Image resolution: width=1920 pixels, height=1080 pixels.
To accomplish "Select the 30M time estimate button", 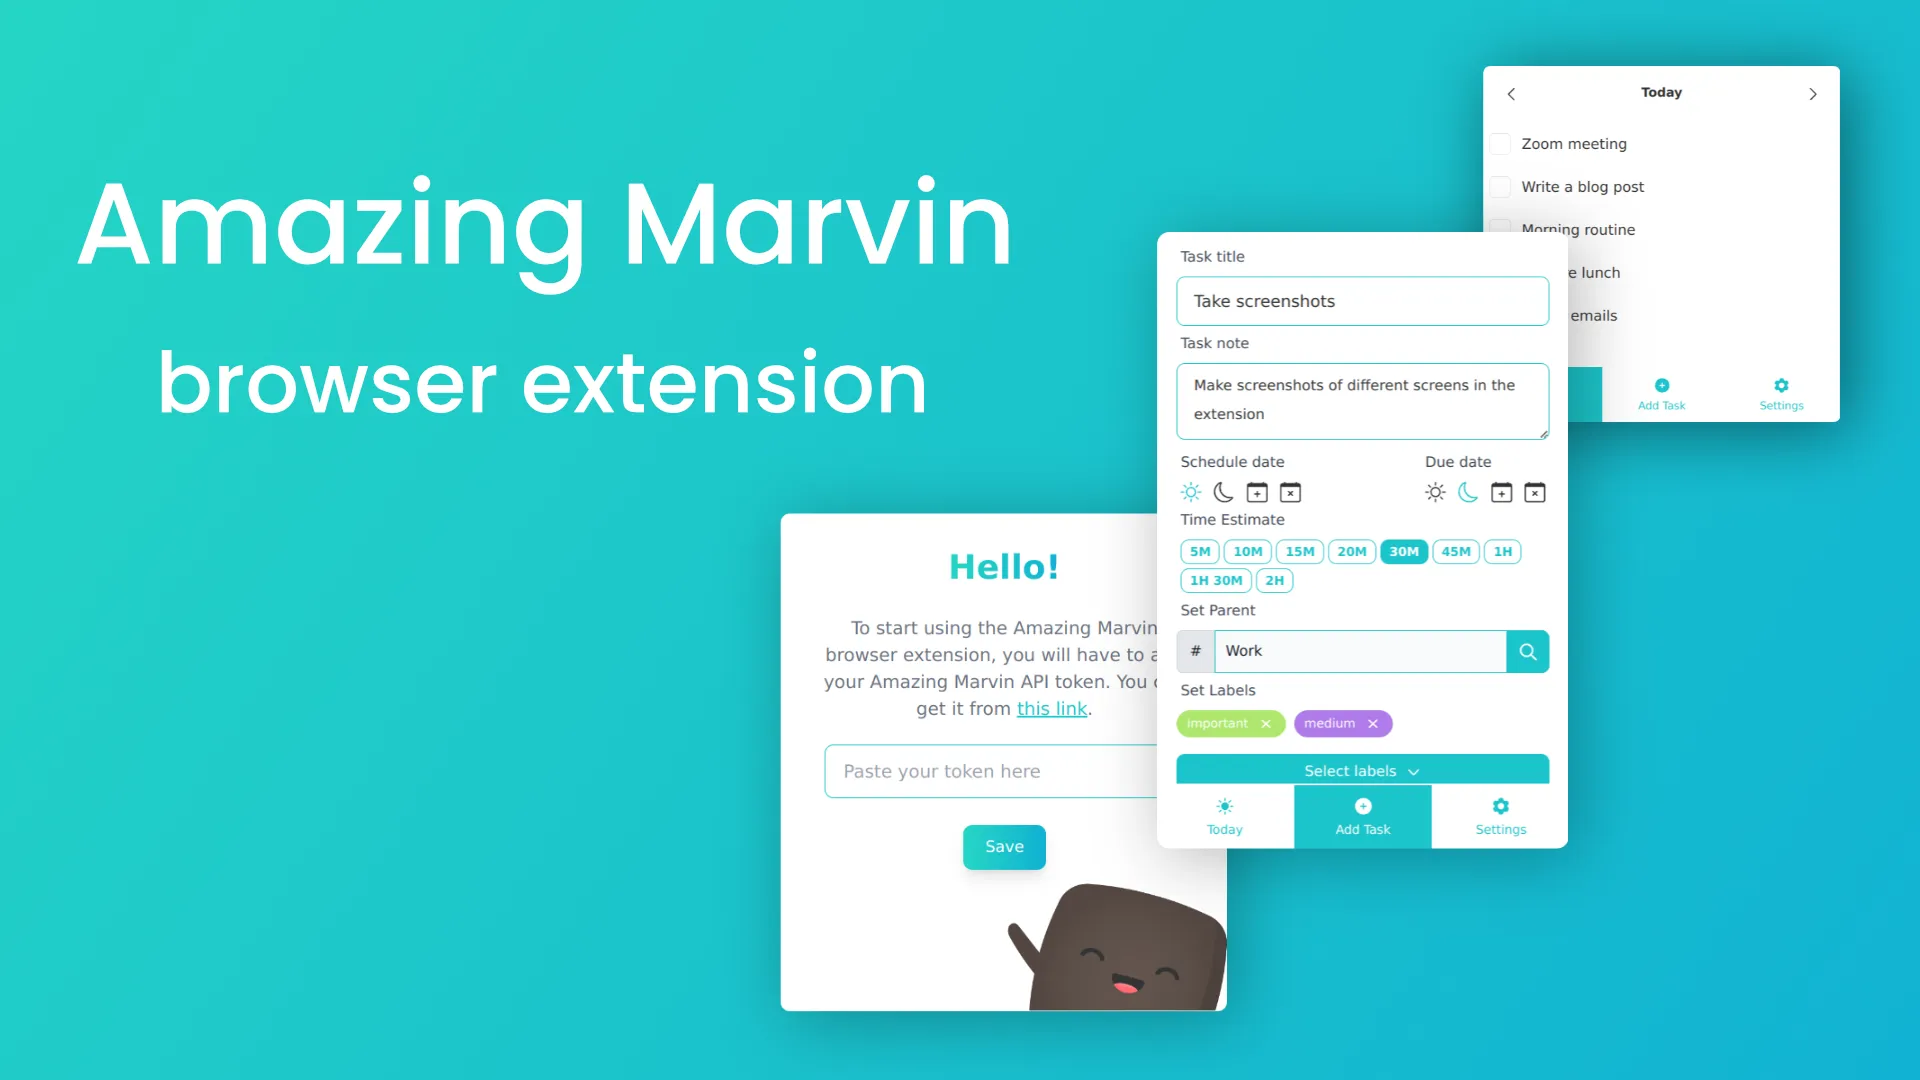I will point(1403,551).
